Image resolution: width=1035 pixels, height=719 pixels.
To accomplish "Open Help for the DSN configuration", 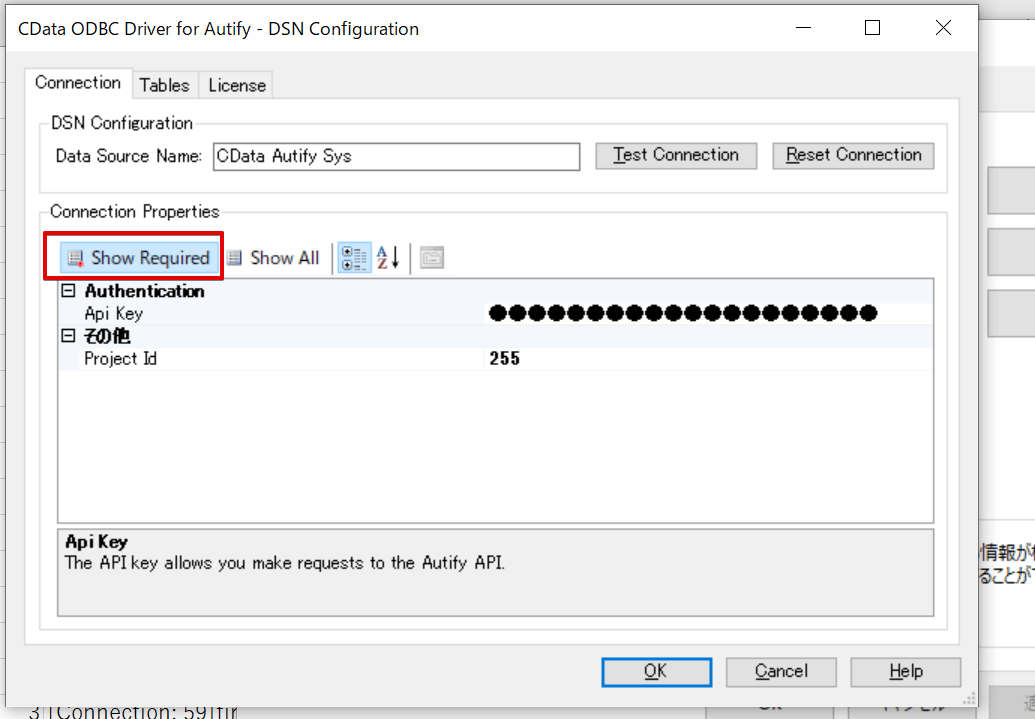I will point(905,671).
